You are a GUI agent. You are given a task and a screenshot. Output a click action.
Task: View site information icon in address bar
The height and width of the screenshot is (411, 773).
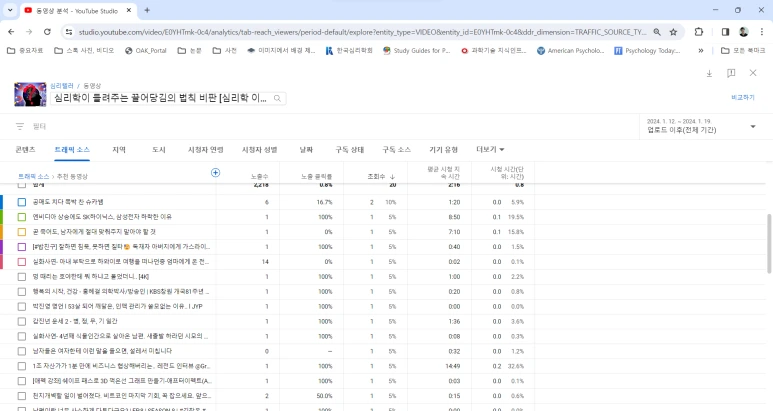69,32
